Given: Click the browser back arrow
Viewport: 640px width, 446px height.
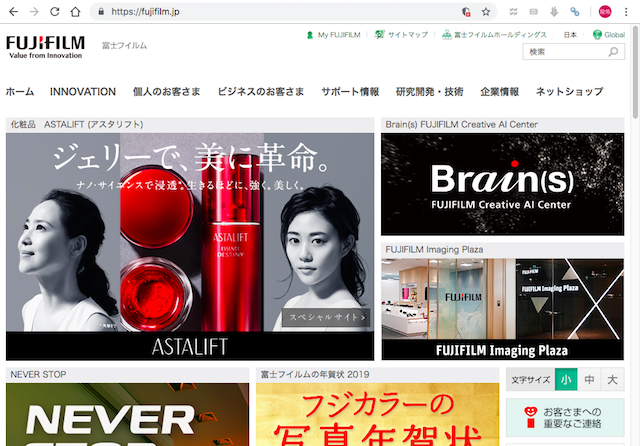Looking at the screenshot, I should coord(12,12).
